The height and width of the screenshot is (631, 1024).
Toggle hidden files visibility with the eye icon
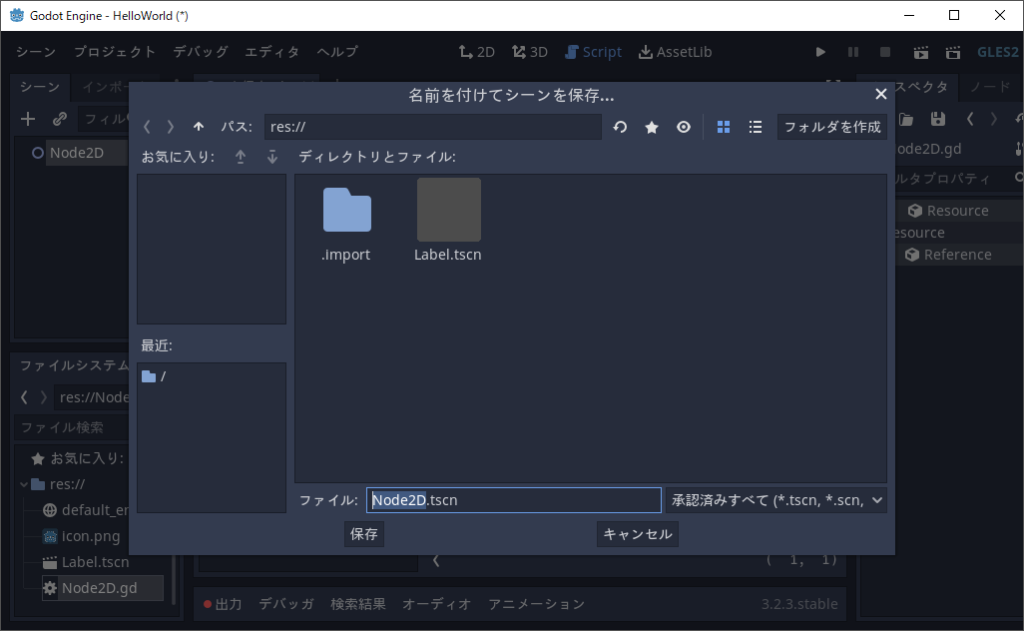point(683,127)
